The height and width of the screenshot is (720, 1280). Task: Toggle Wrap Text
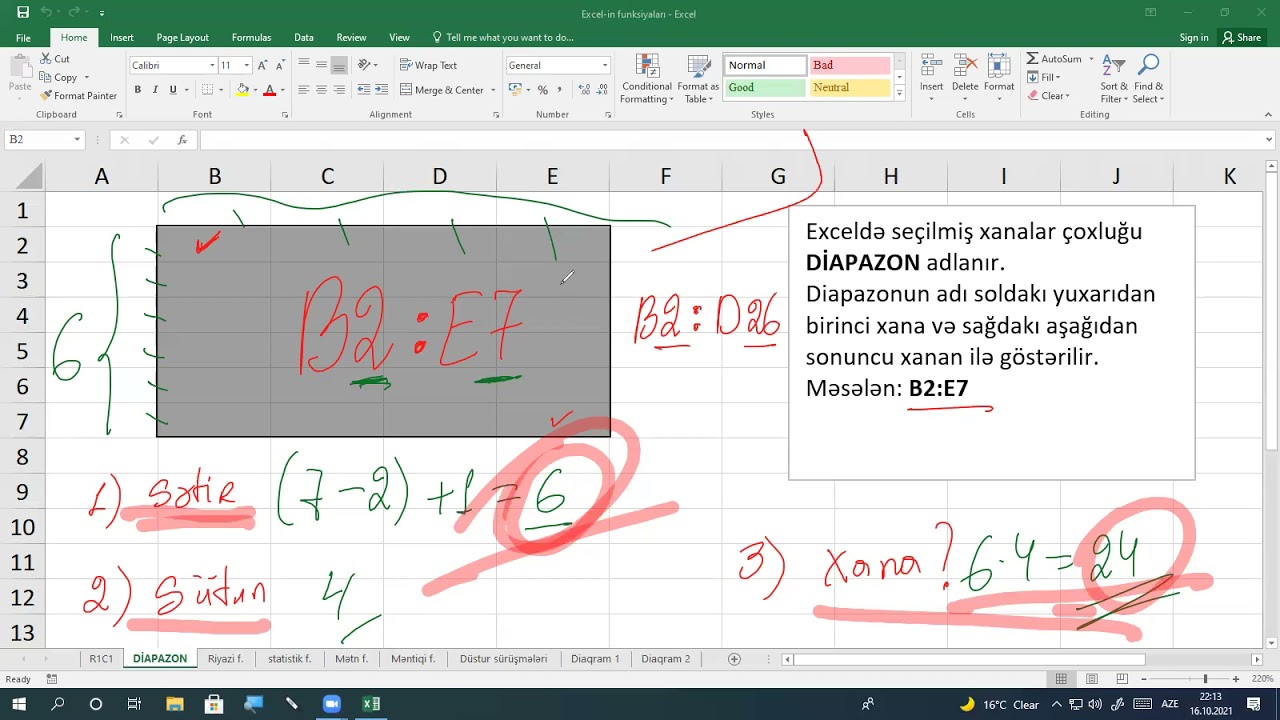pos(428,65)
